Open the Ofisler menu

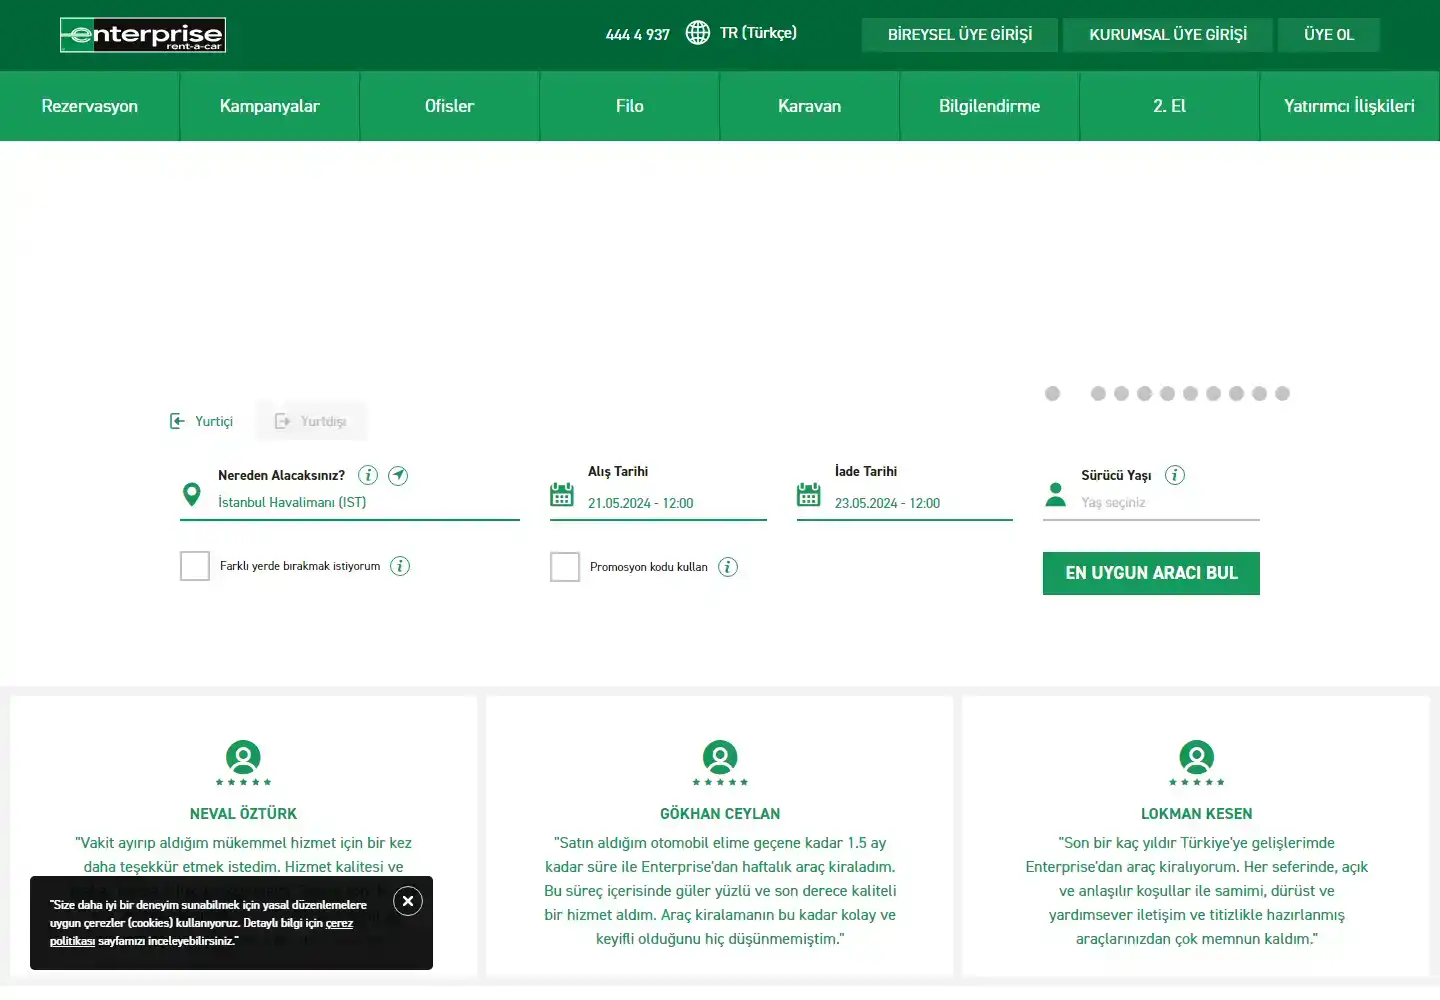450,106
